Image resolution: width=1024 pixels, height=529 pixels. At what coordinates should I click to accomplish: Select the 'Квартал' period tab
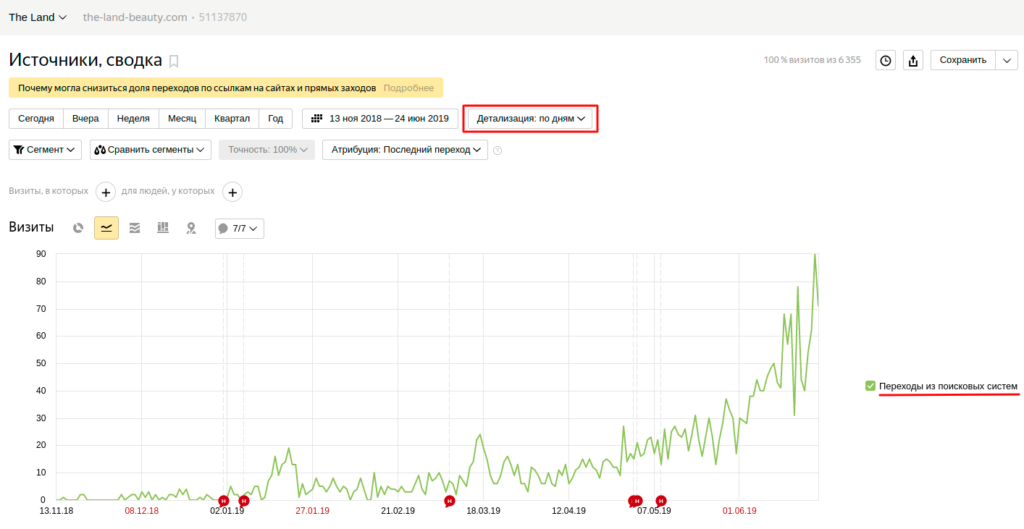232,118
